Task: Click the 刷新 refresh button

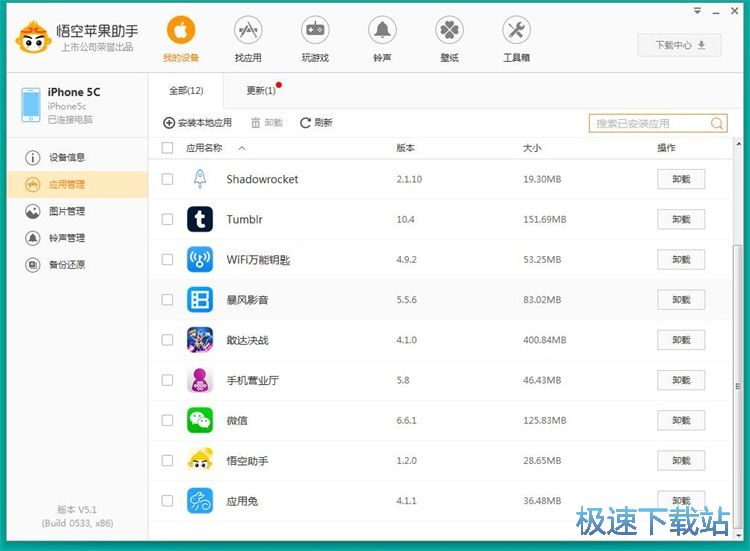Action: pos(316,123)
